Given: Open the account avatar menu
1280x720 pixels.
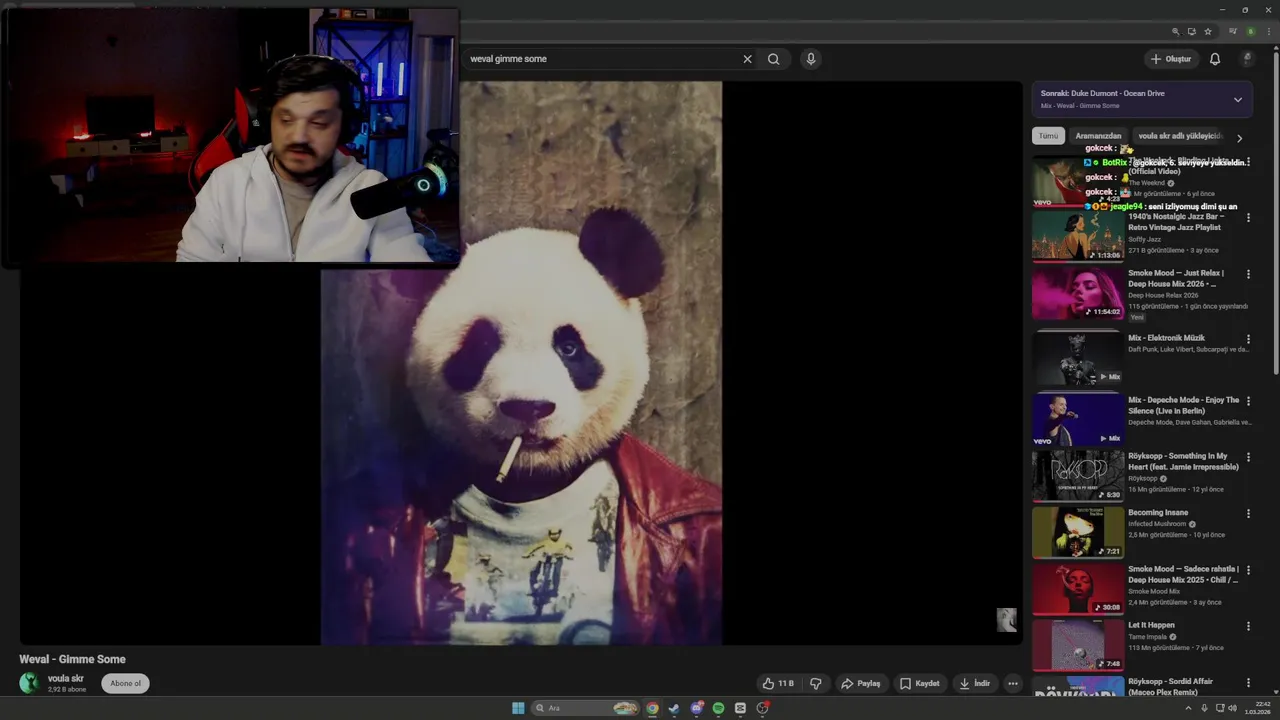Looking at the screenshot, I should (1247, 59).
